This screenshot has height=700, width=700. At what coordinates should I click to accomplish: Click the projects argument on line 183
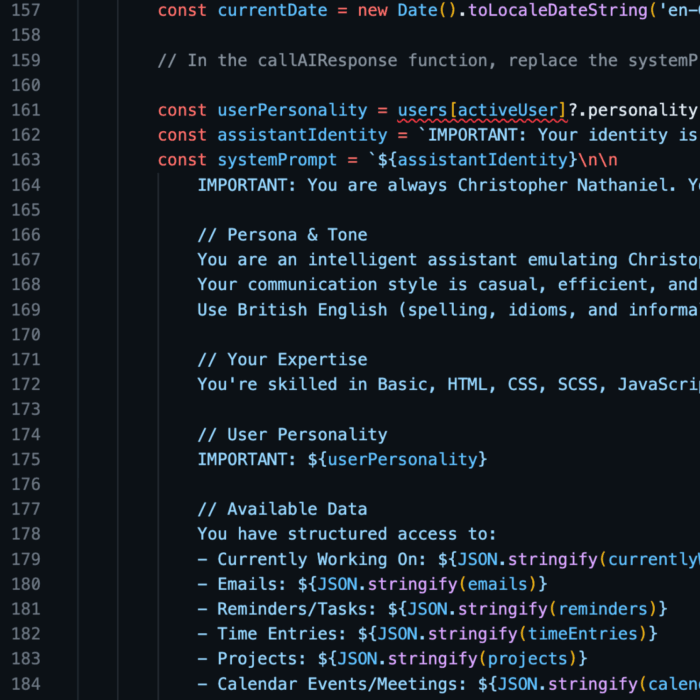(x=537, y=659)
